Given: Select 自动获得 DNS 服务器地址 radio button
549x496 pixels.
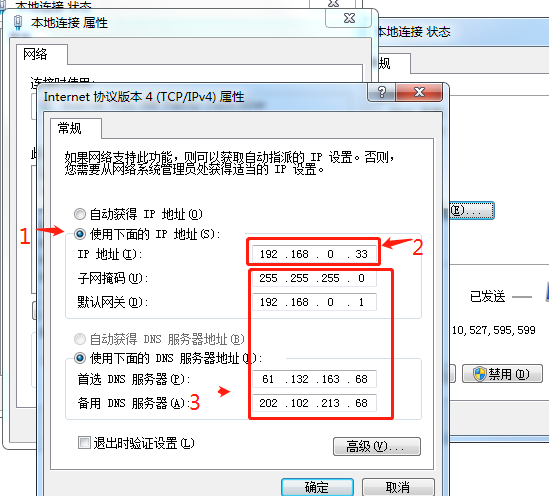Looking at the screenshot, I should [80, 339].
